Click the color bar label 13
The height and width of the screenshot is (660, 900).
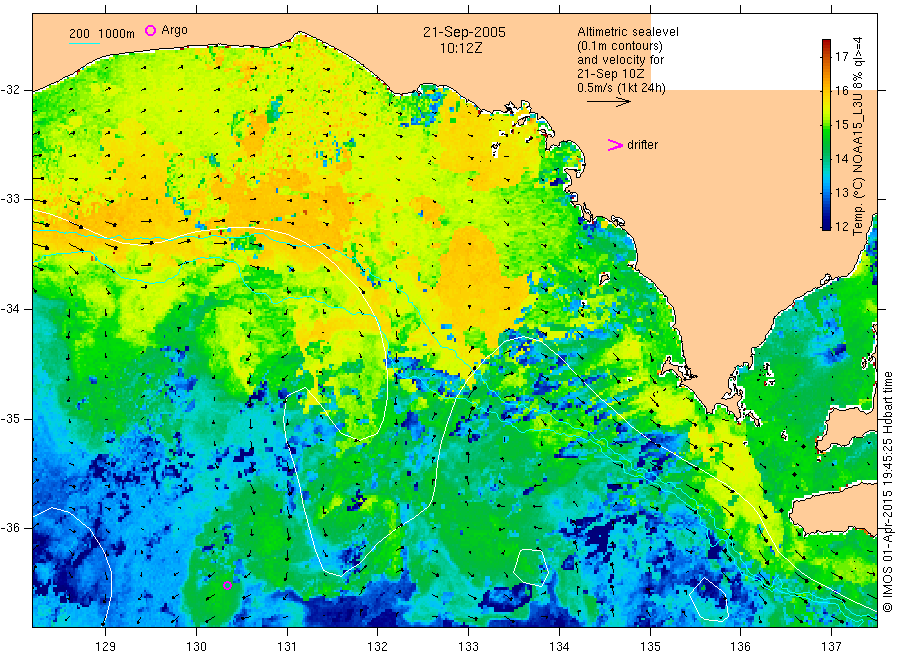coord(841,192)
